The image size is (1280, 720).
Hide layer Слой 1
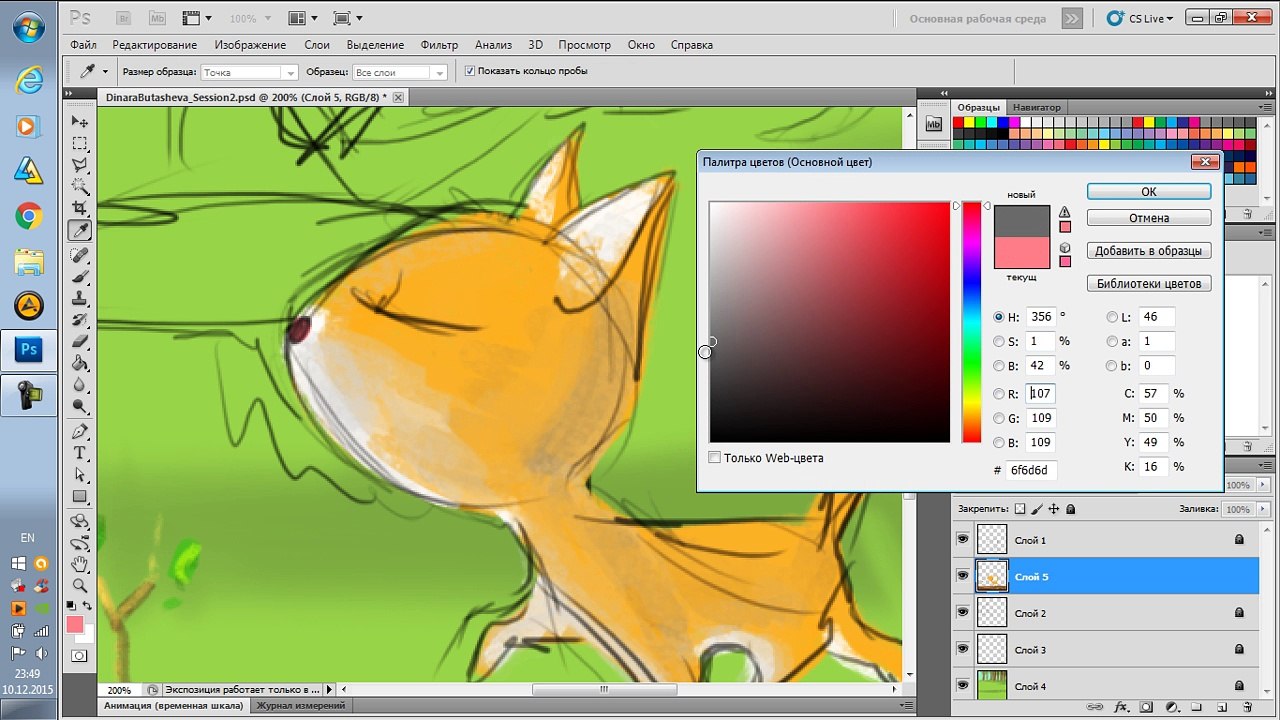[963, 540]
